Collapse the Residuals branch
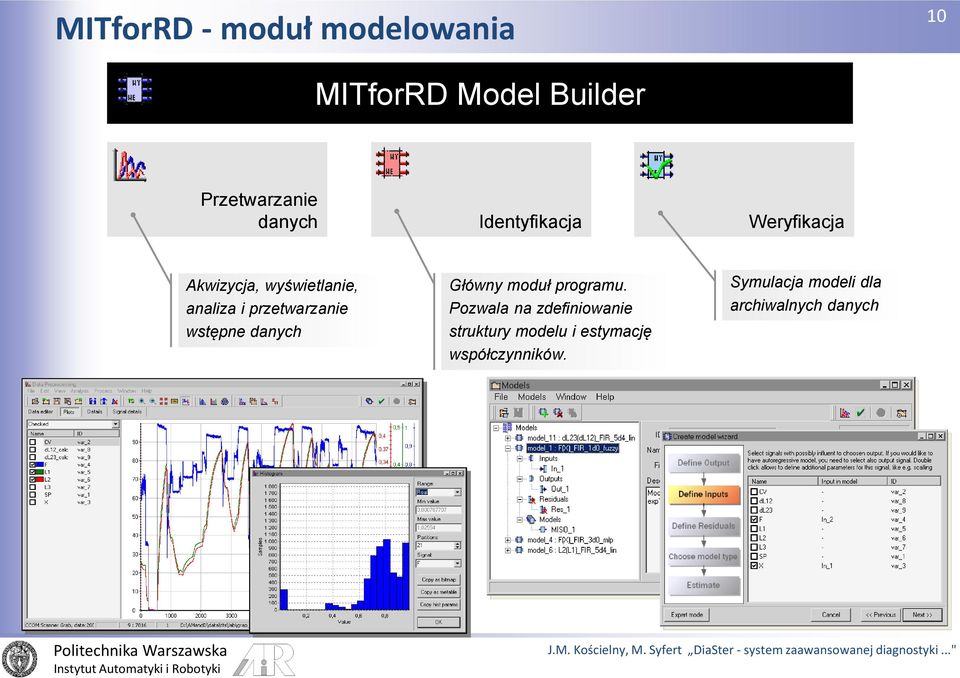Image resolution: width=960 pixels, height=678 pixels. tap(519, 499)
